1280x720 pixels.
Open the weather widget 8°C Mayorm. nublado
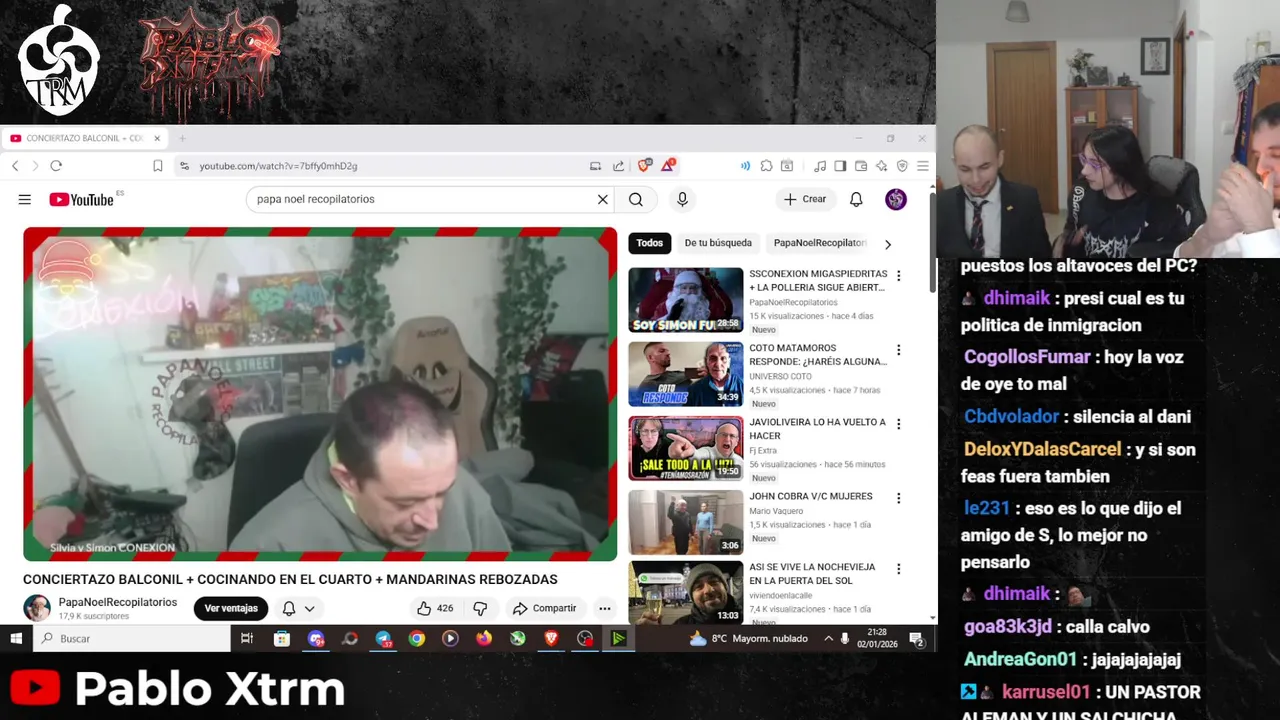749,638
